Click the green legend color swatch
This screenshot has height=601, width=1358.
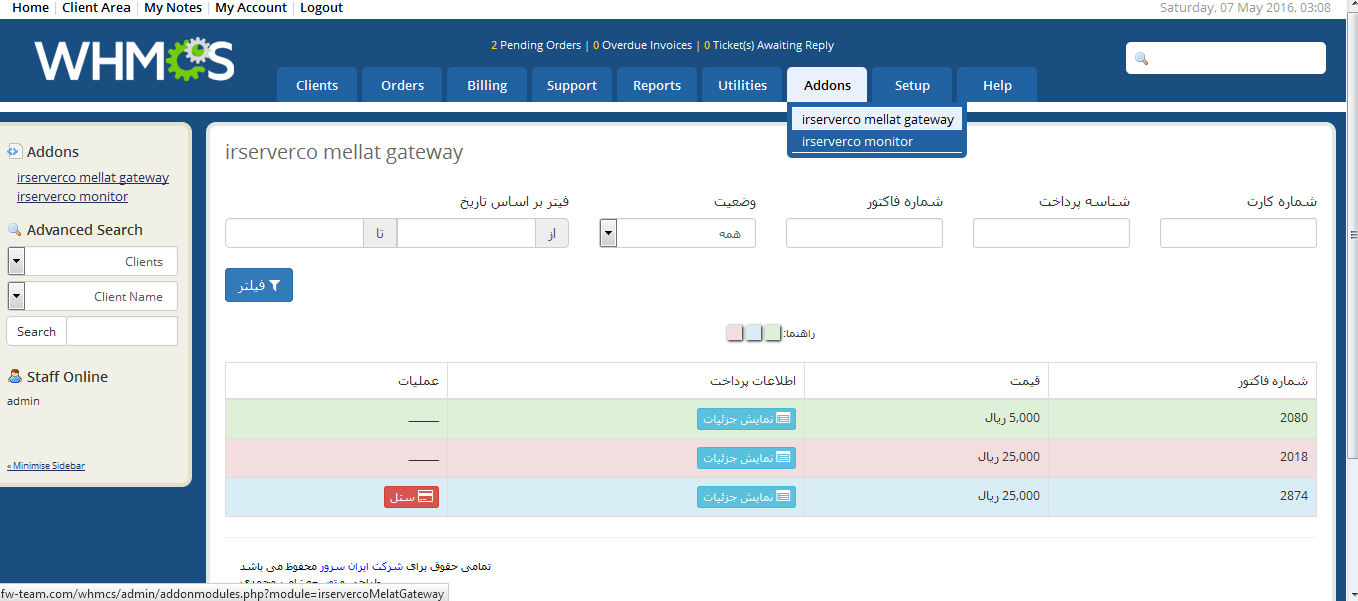point(773,333)
